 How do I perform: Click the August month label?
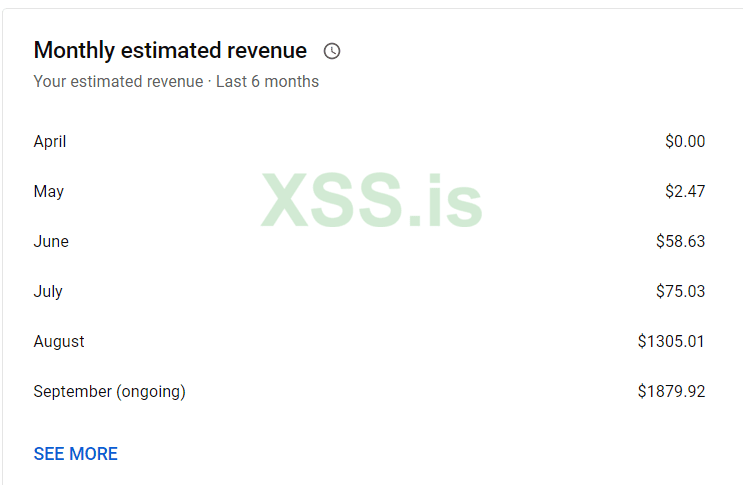click(59, 342)
